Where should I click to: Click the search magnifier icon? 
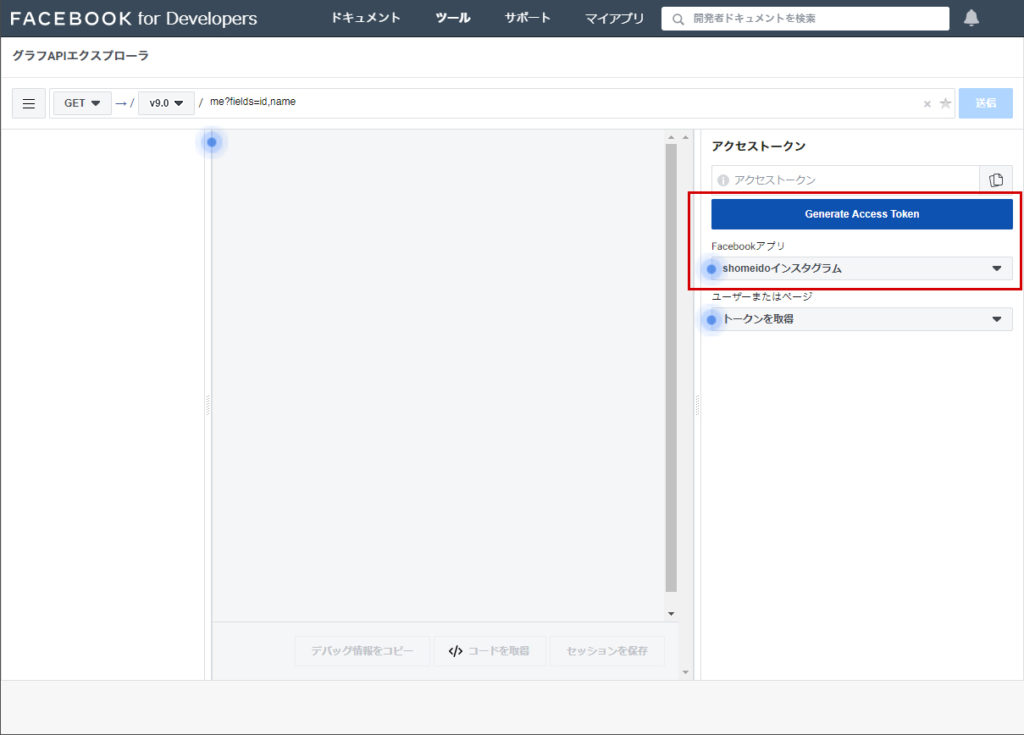click(679, 19)
